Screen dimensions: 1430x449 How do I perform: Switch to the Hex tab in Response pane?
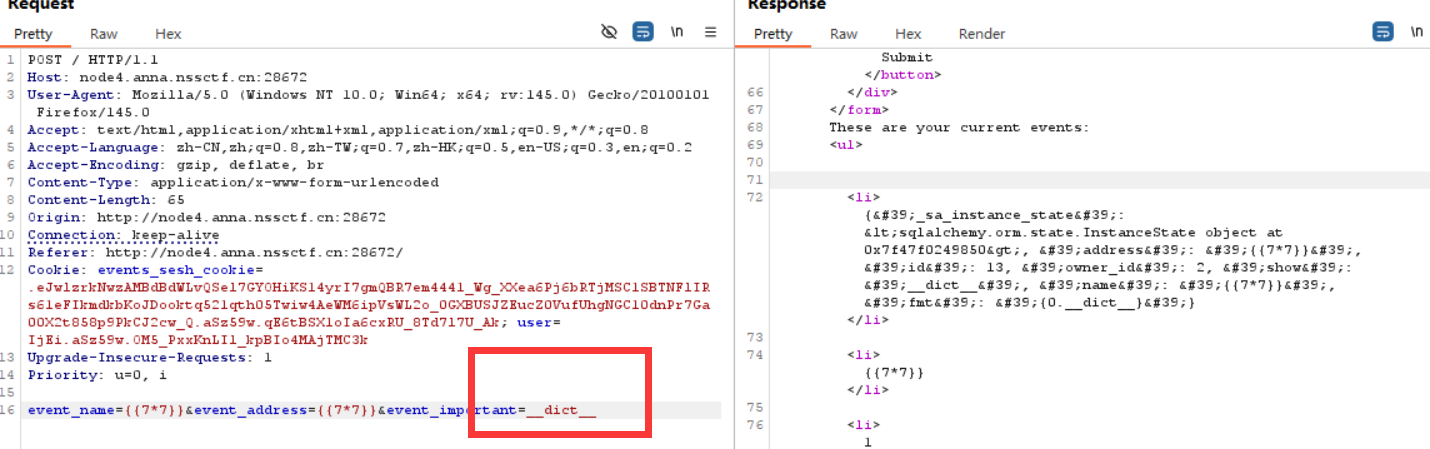[x=908, y=34]
